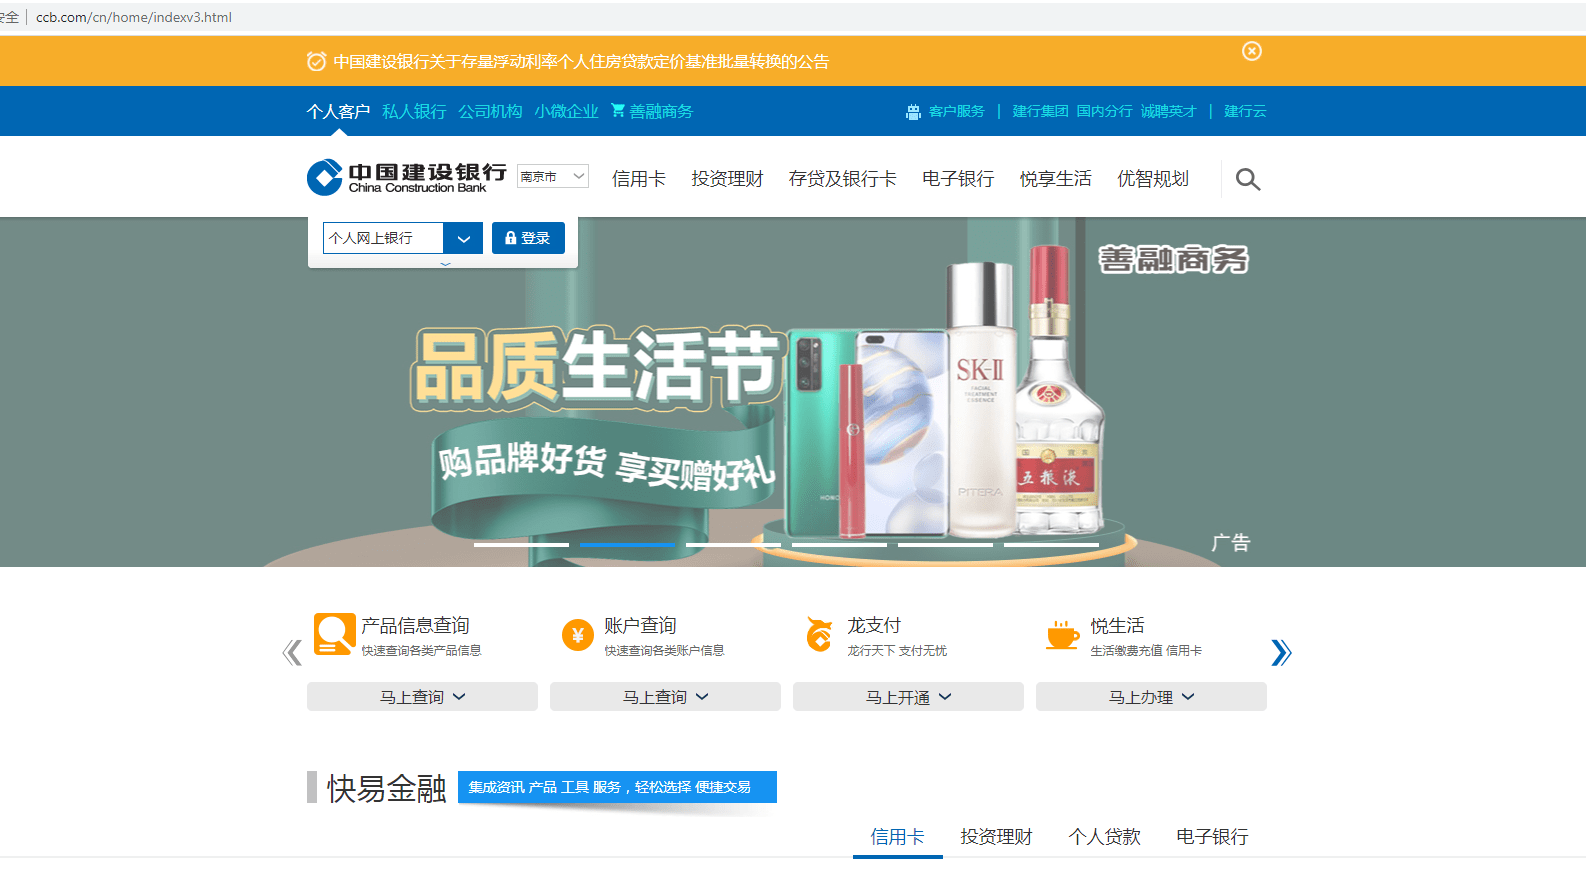The height and width of the screenshot is (894, 1586).
Task: Select the 投资理财 tab under 快易金融
Action: (x=996, y=837)
